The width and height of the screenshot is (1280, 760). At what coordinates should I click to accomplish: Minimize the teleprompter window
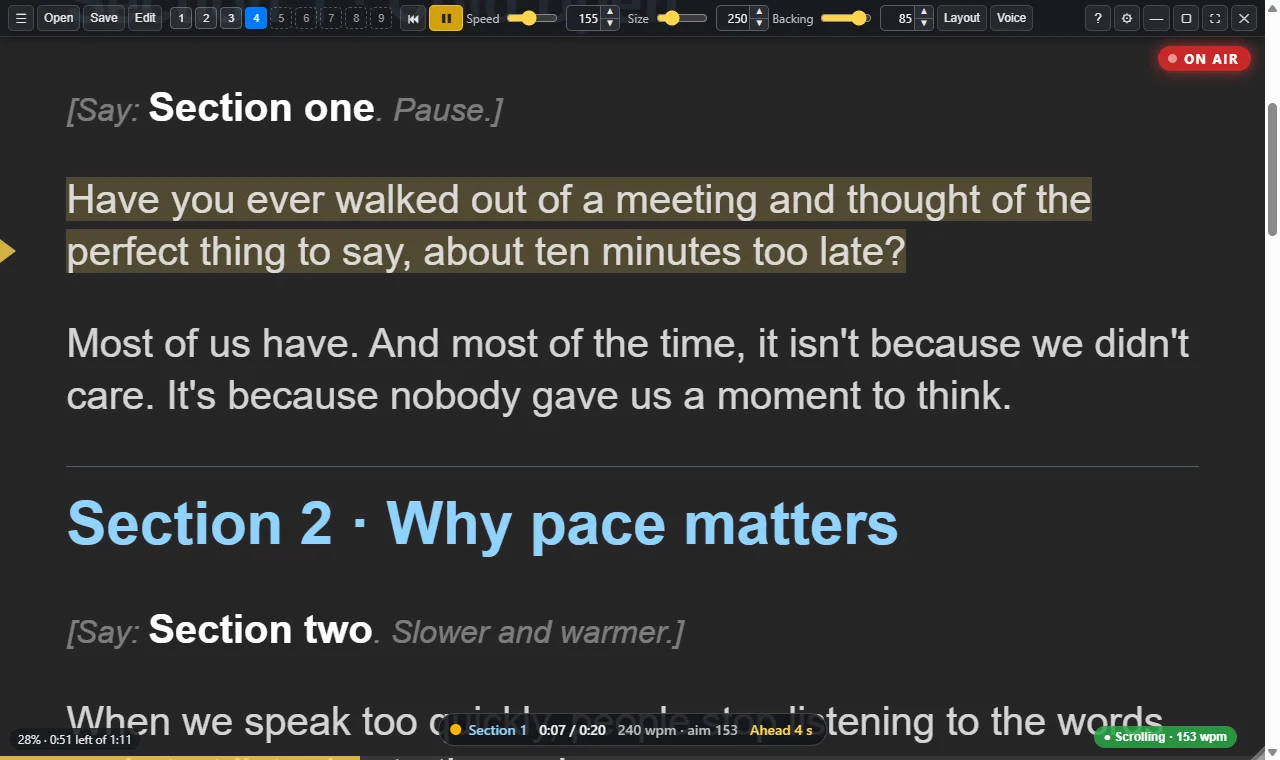1156,18
